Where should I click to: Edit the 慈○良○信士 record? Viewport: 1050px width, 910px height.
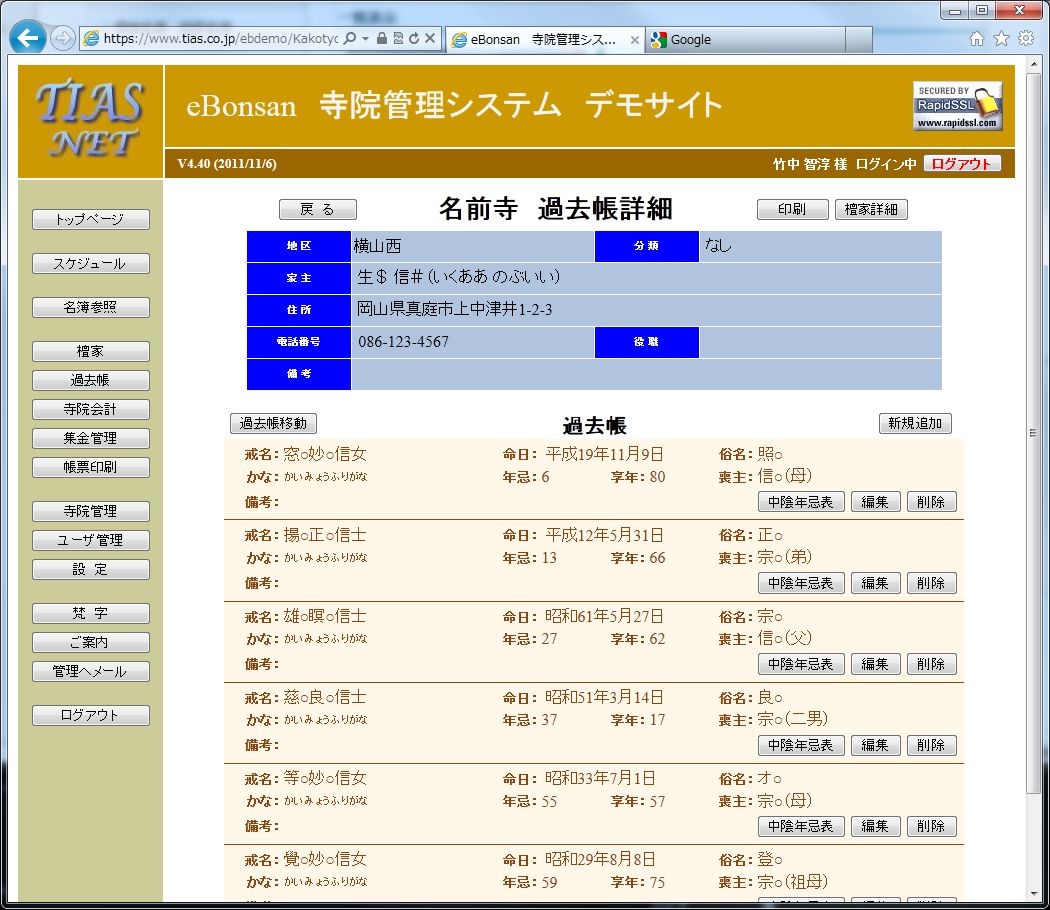coord(875,745)
